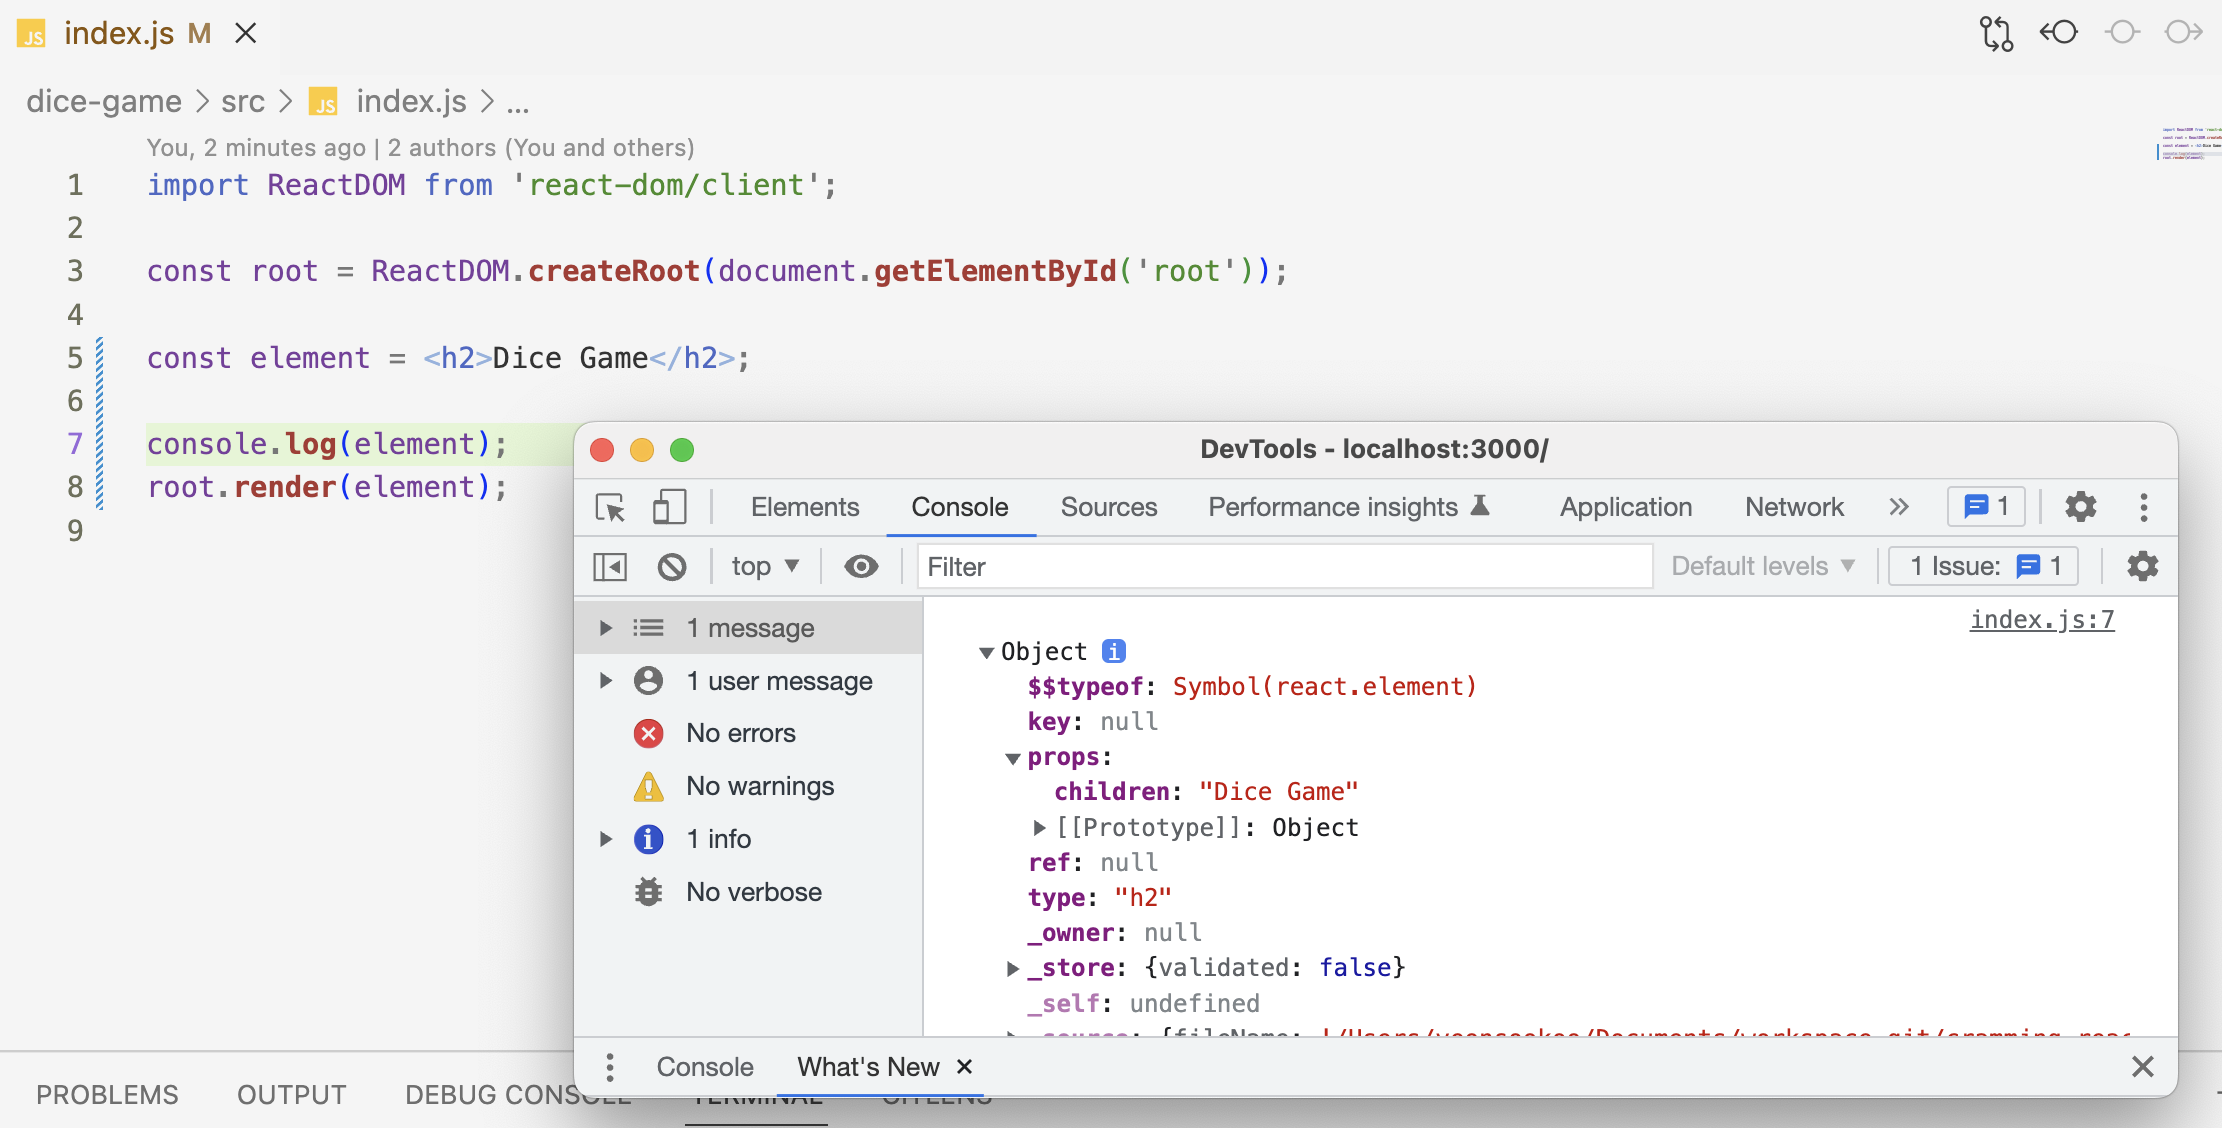Click the clear console icon
The width and height of the screenshot is (2222, 1128).
pos(672,567)
